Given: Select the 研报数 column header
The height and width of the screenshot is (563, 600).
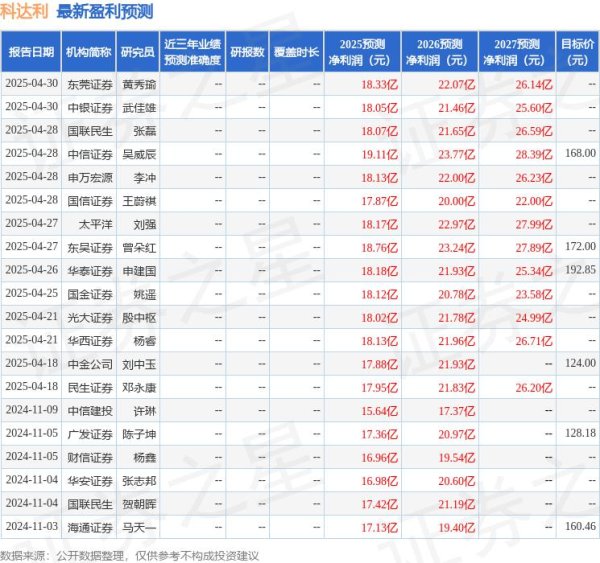Looking at the screenshot, I should (x=247, y=52).
